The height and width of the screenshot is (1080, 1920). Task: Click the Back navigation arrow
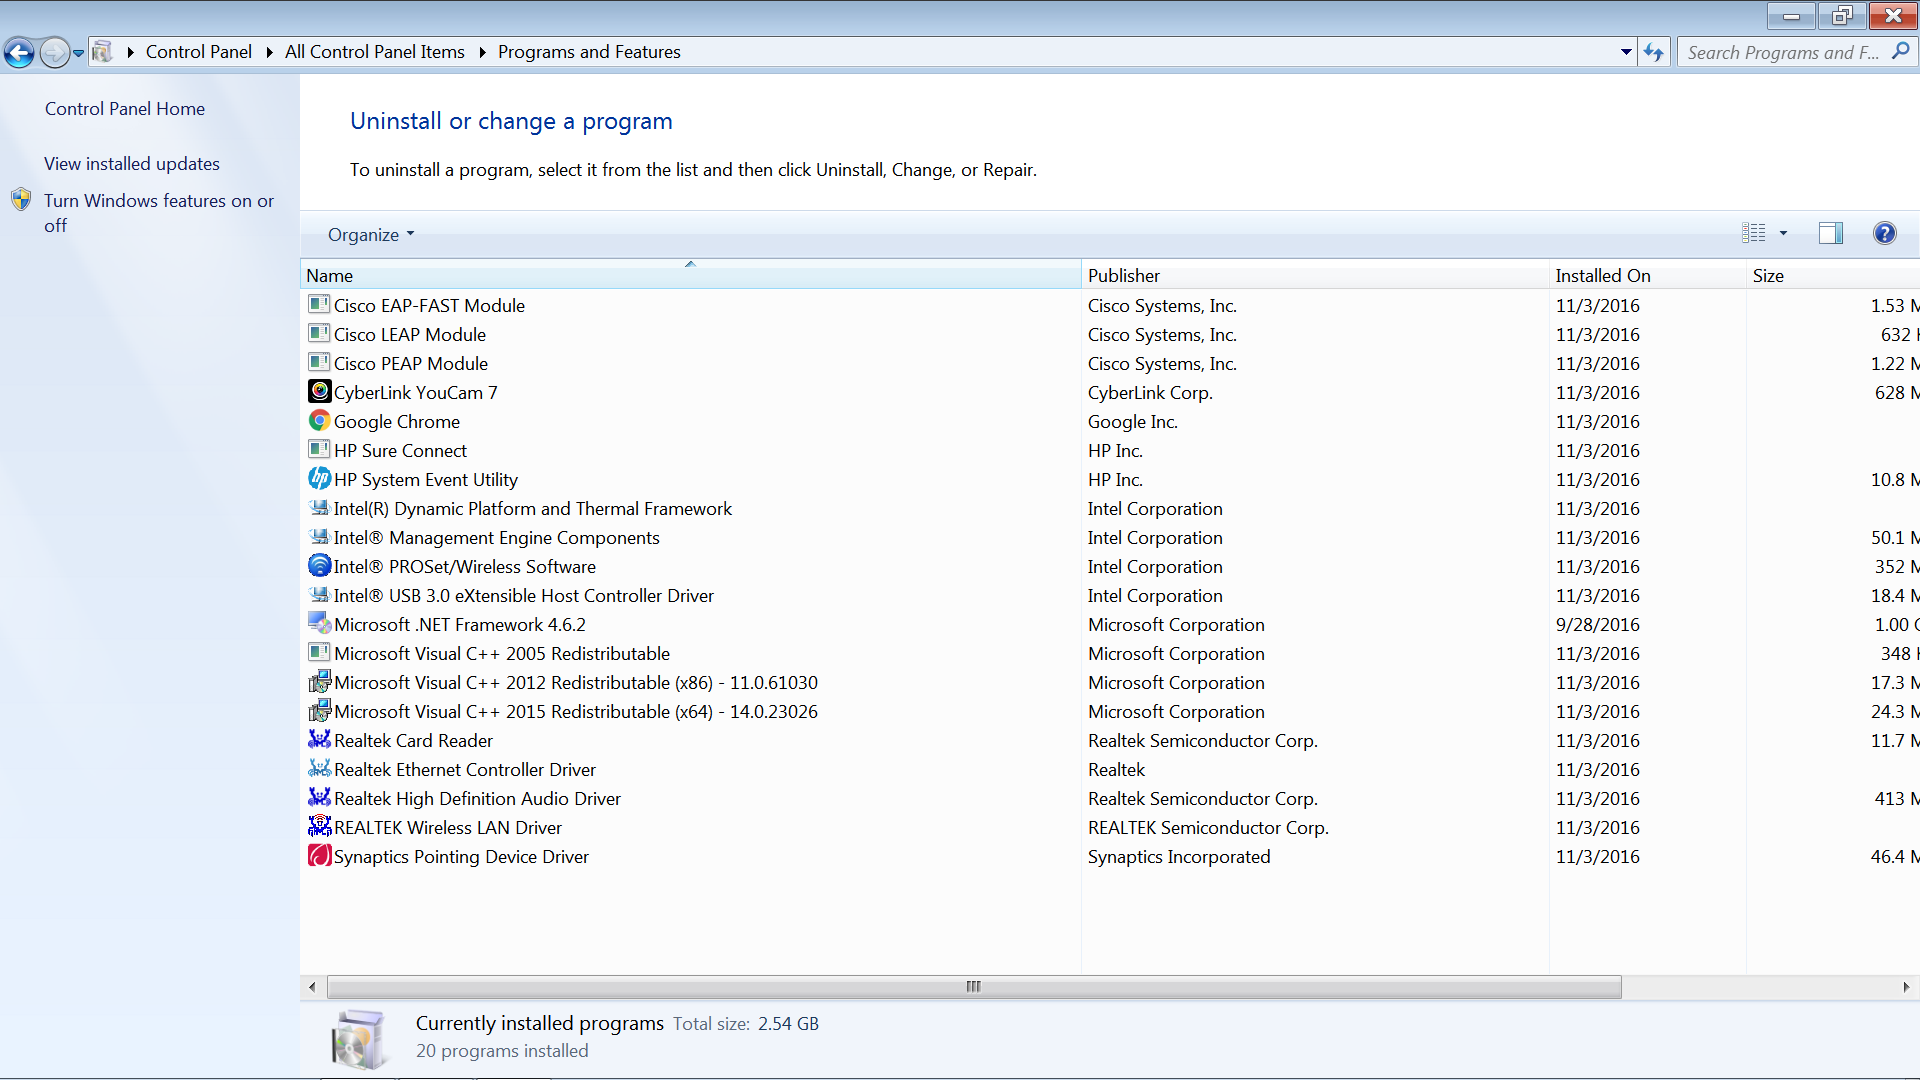[x=20, y=52]
